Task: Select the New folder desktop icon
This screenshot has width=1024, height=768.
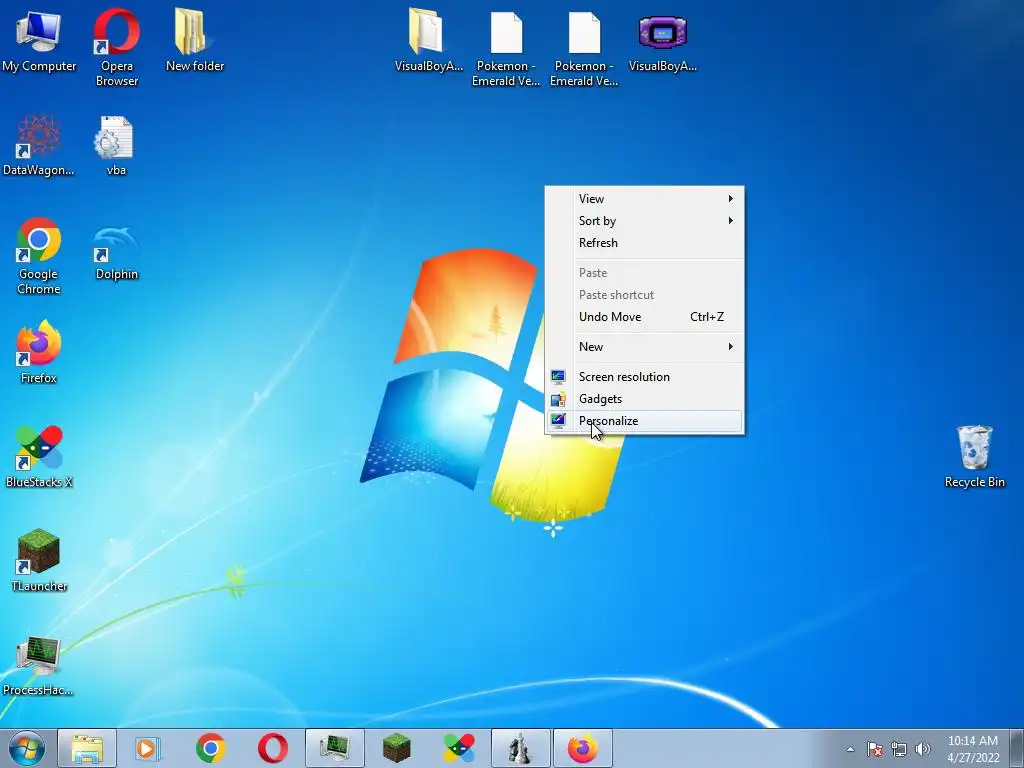Action: (x=195, y=40)
